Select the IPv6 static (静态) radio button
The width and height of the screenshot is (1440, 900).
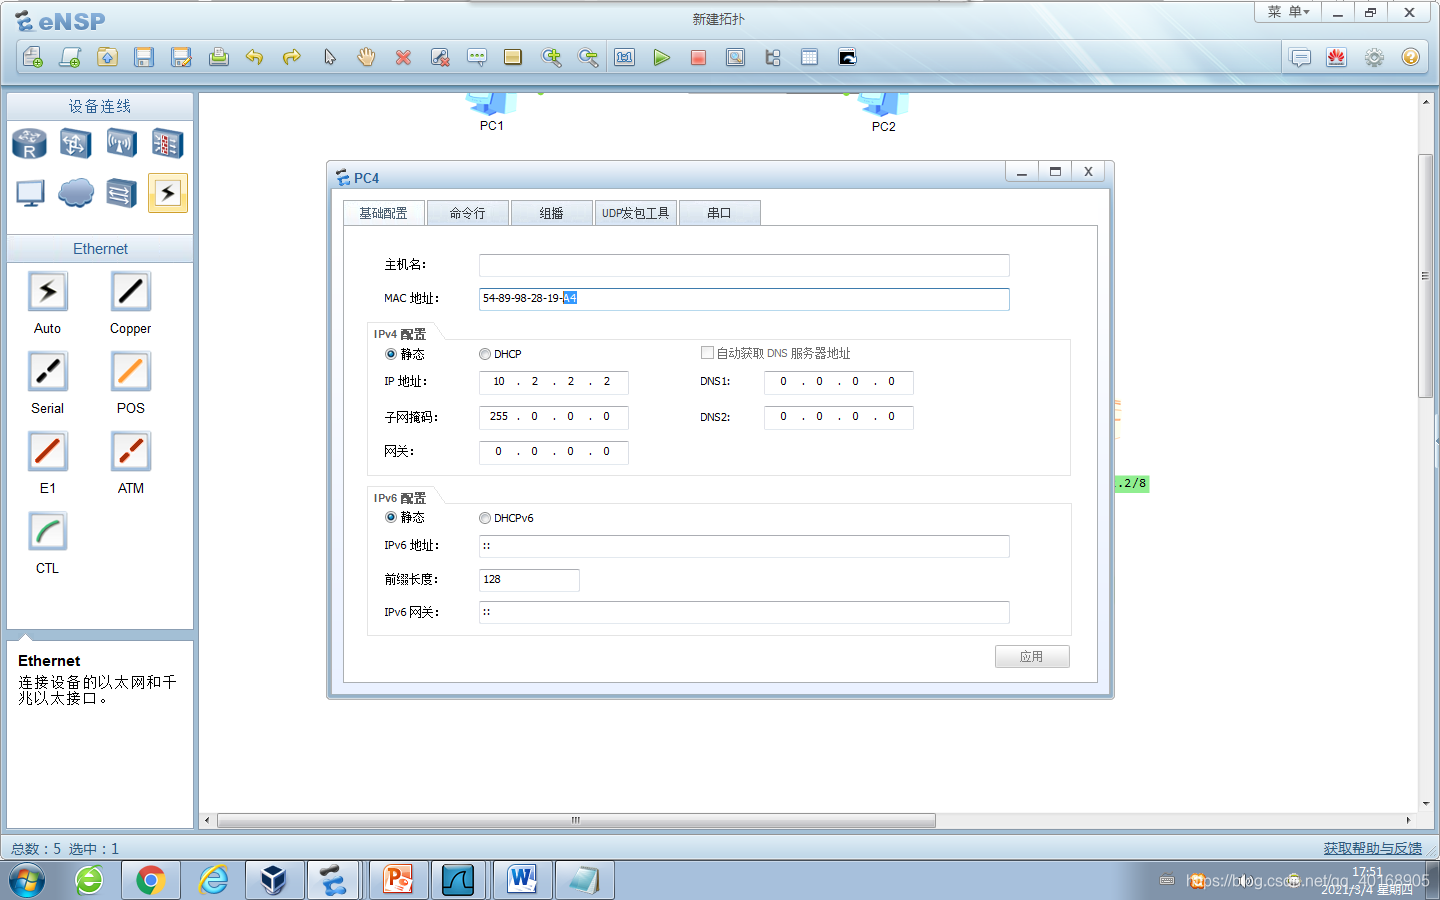(391, 517)
